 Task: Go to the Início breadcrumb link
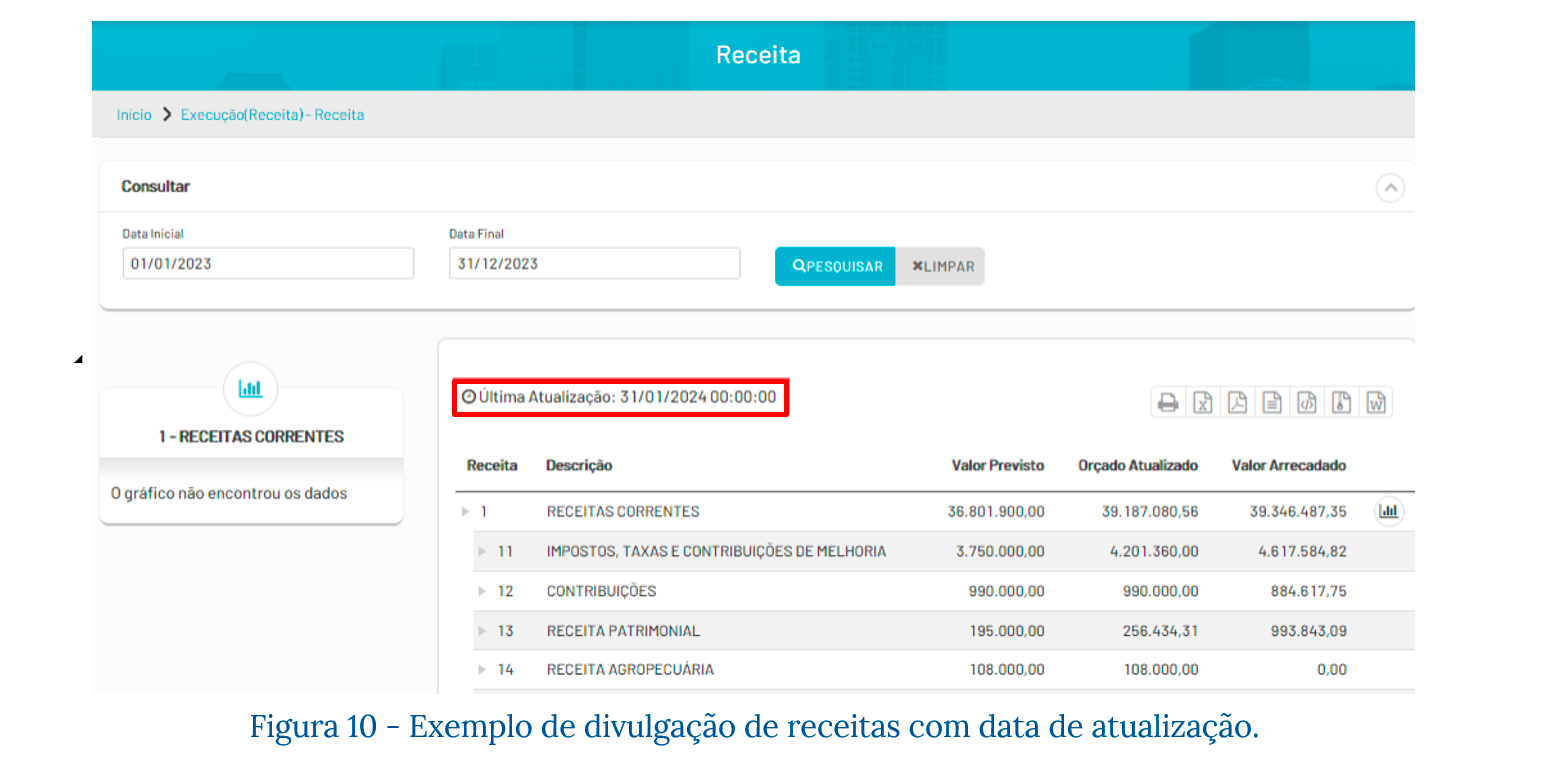click(x=134, y=115)
